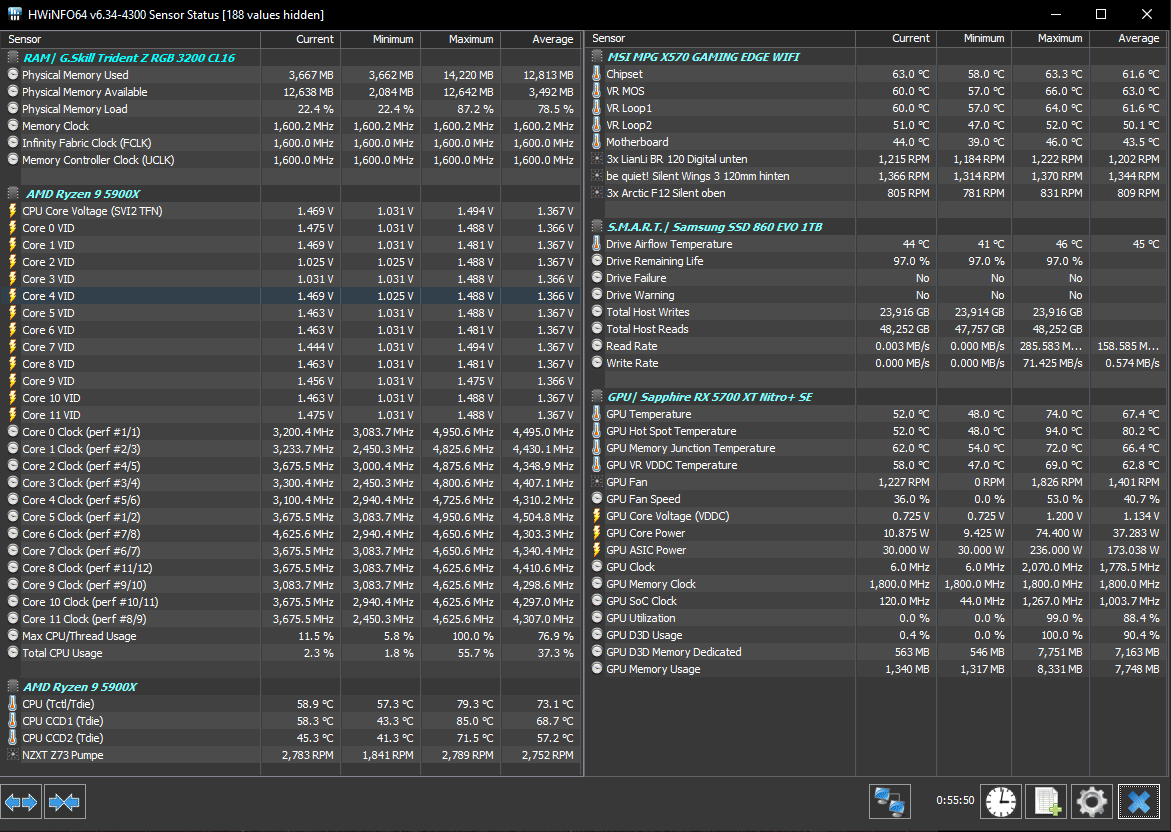
Task: Select the Drive Remaining Life row
Action: point(876,261)
